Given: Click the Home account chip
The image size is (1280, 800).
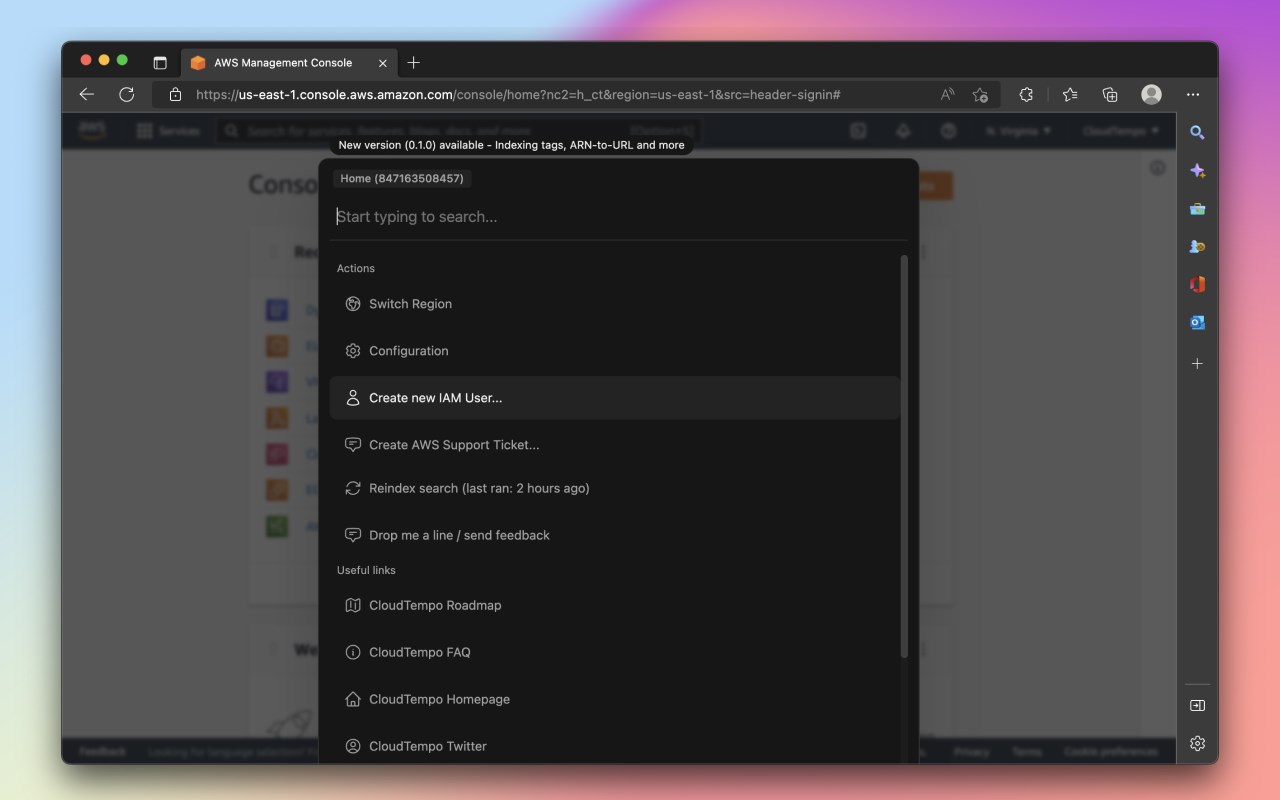Looking at the screenshot, I should (402, 178).
